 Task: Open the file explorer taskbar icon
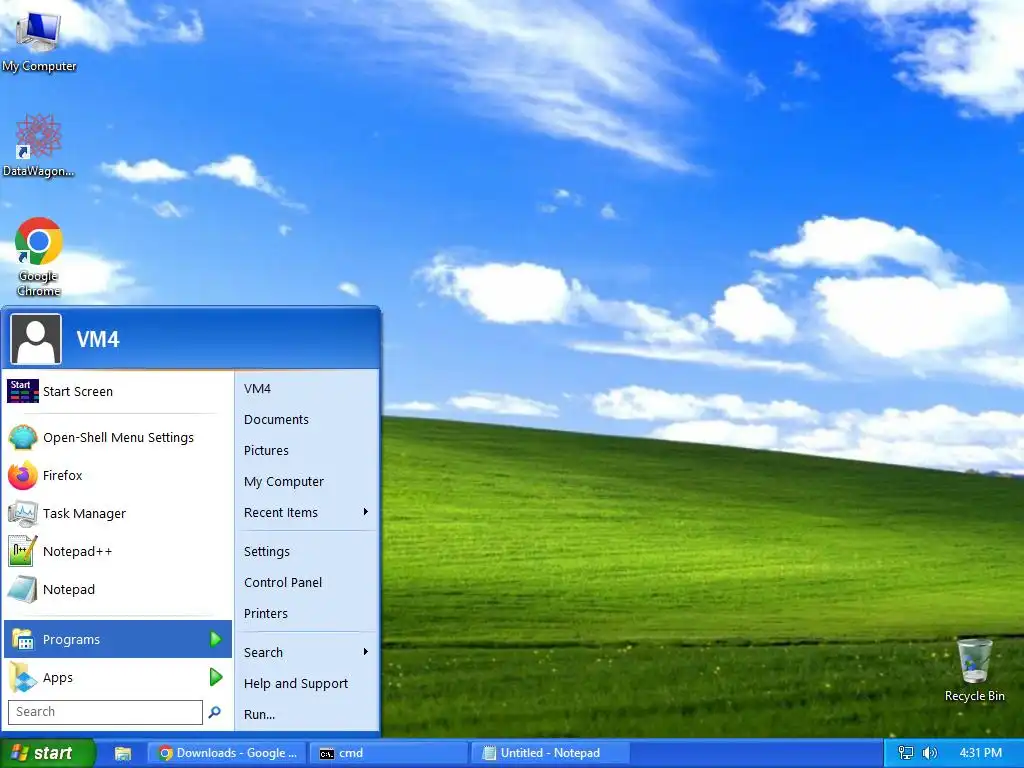coord(123,753)
